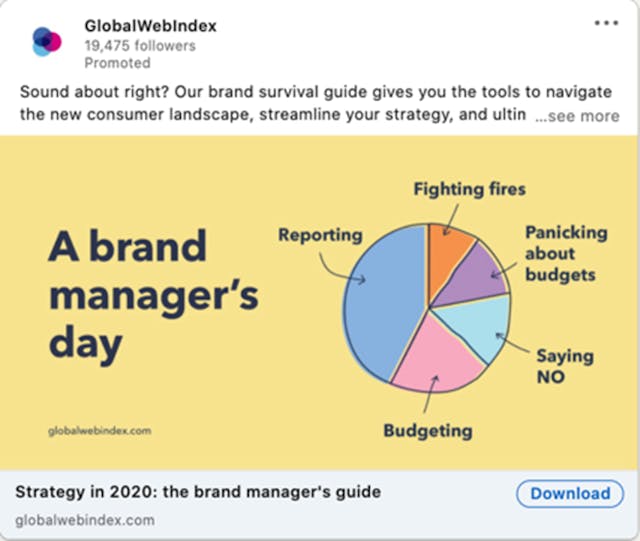Viewport: 640px width, 541px height.
Task: Click the orange Fighting fires pie slice
Action: pyautogui.click(x=448, y=245)
